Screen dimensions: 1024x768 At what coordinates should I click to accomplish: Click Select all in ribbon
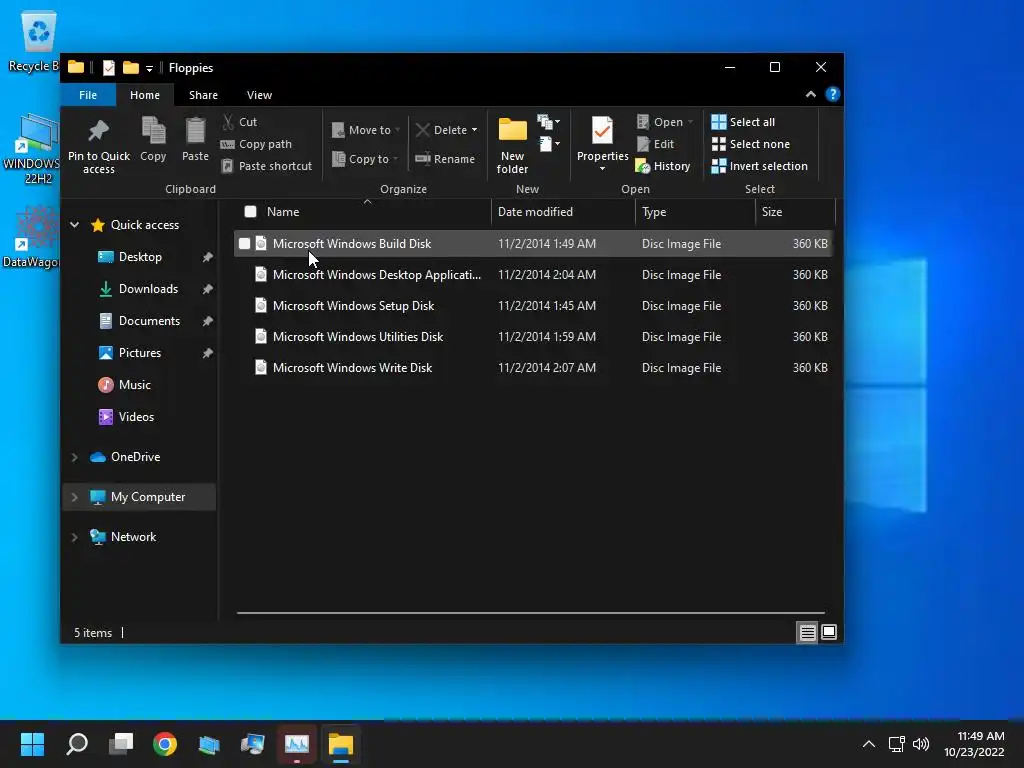743,121
